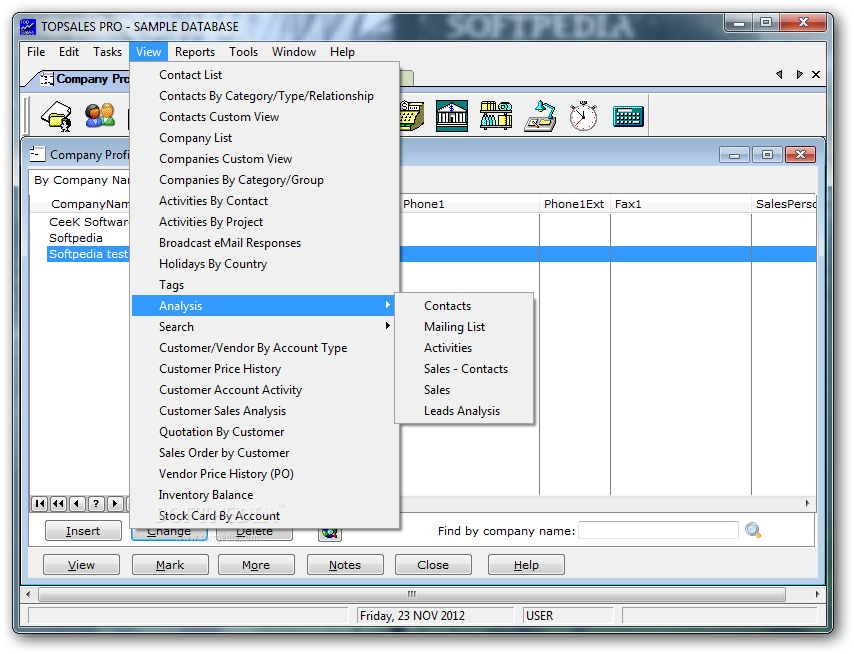Viewport: 854px width, 654px height.
Task: Click the cash register toolbar icon
Action: coord(412,115)
